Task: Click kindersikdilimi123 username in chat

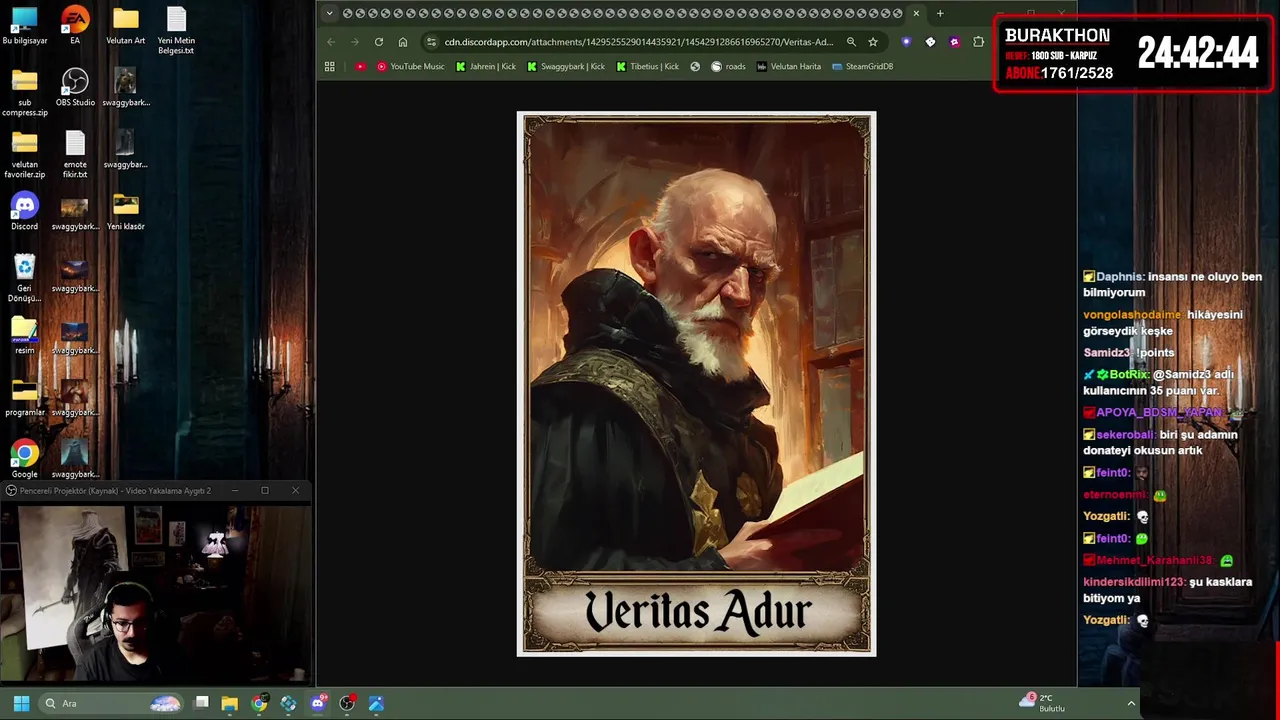Action: pyautogui.click(x=1134, y=582)
